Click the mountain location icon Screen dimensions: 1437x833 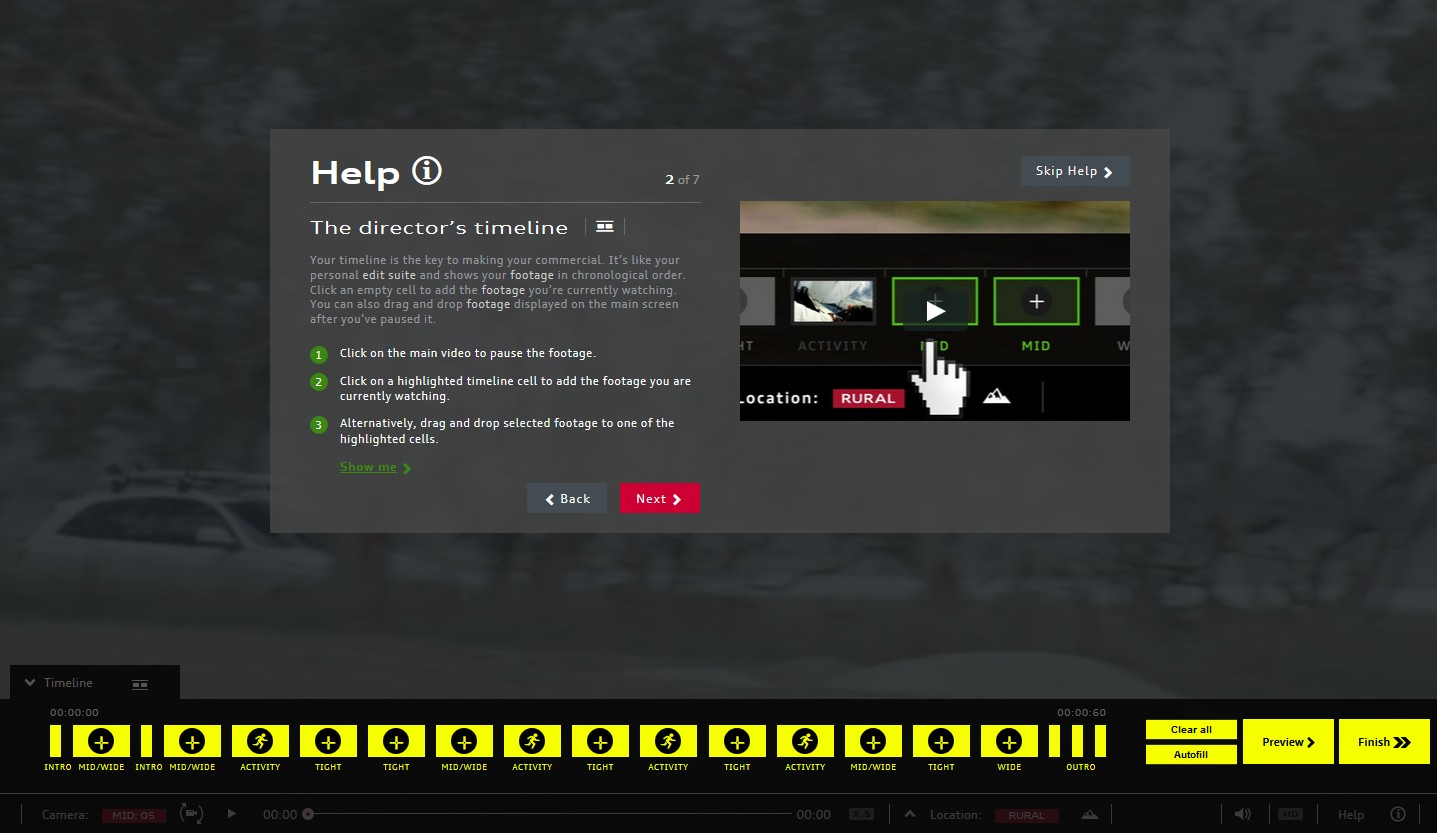(1088, 815)
